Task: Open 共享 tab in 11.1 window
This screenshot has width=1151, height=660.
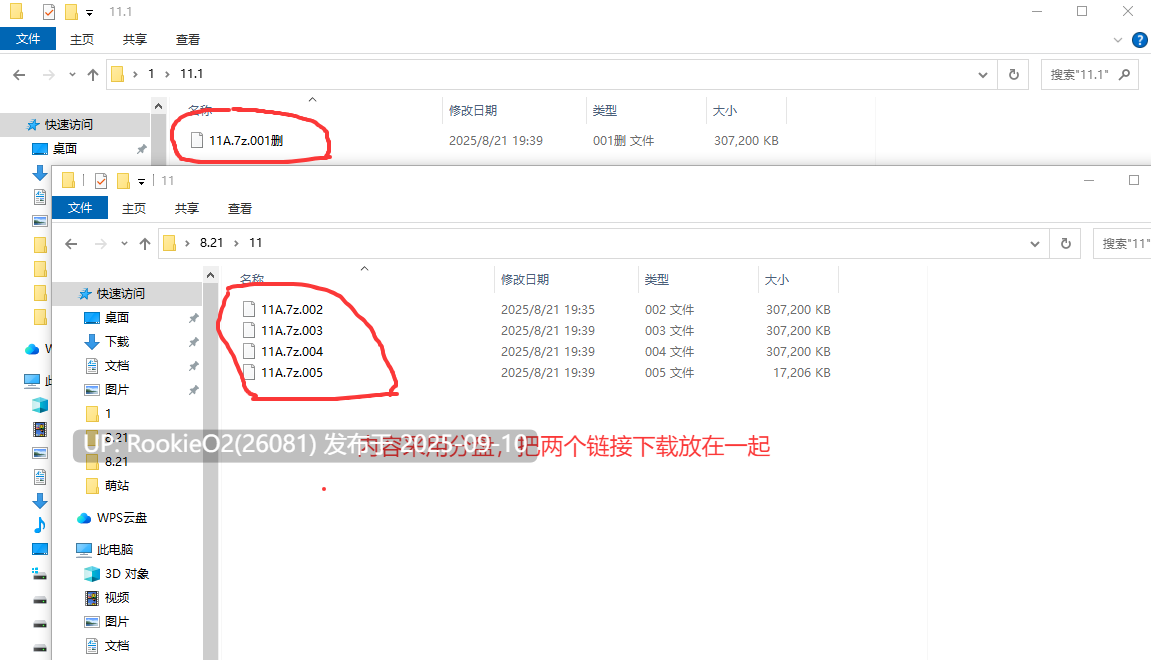Action: [x=134, y=40]
